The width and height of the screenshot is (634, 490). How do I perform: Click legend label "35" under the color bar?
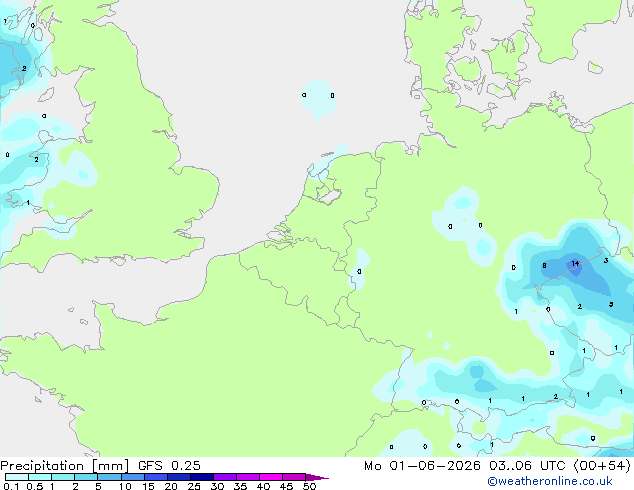point(240,486)
